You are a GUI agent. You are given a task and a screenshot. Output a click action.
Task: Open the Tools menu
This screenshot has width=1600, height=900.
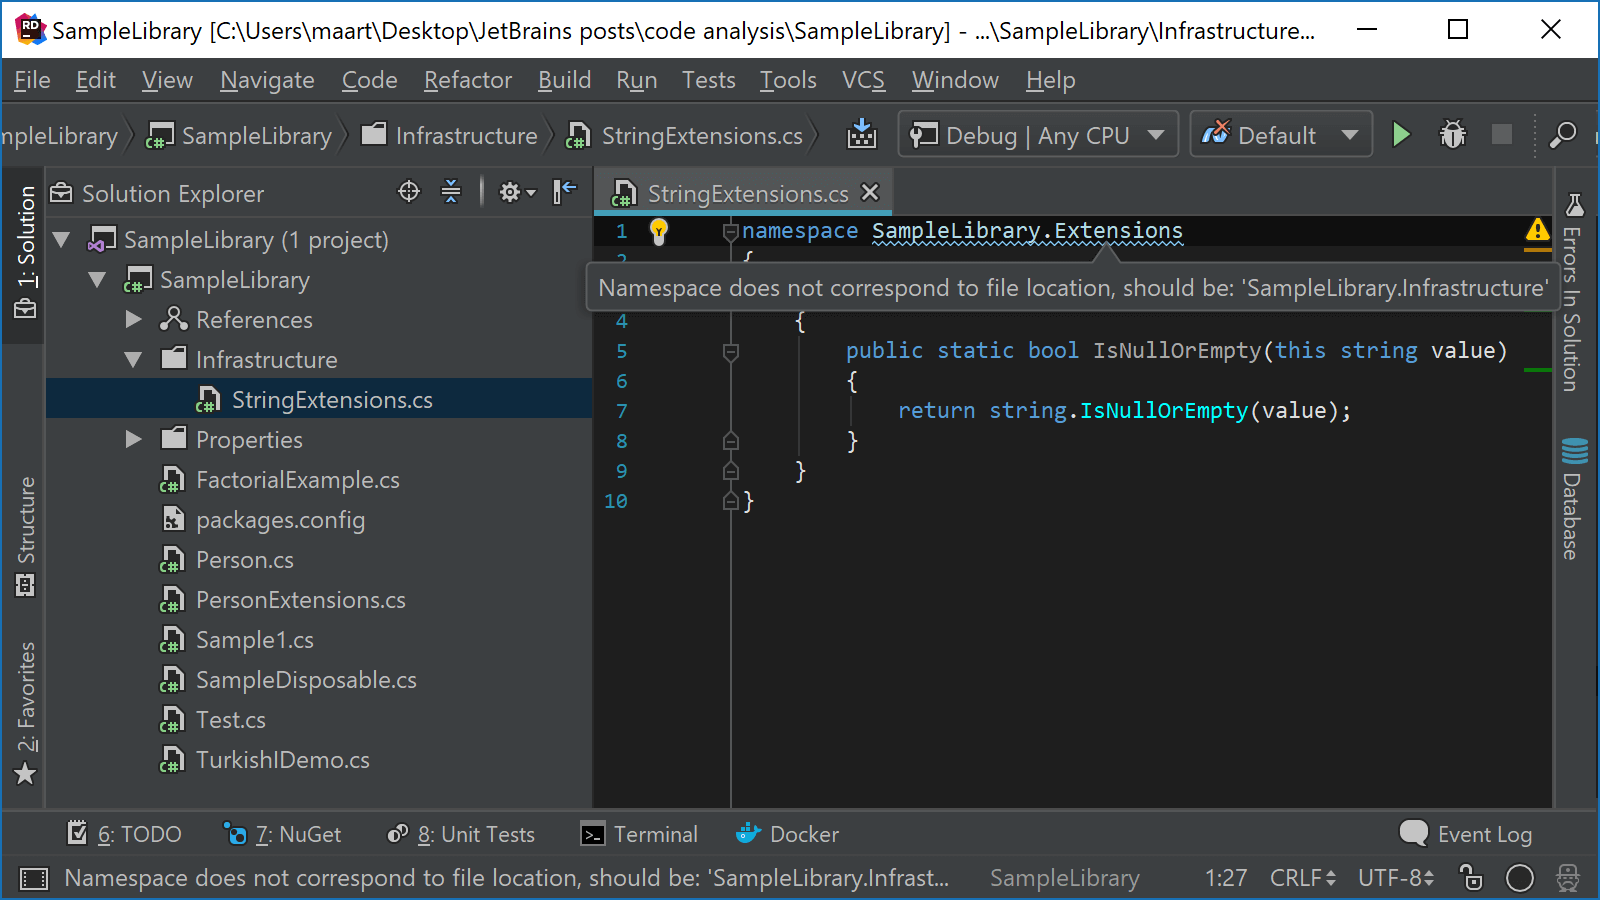tap(788, 80)
